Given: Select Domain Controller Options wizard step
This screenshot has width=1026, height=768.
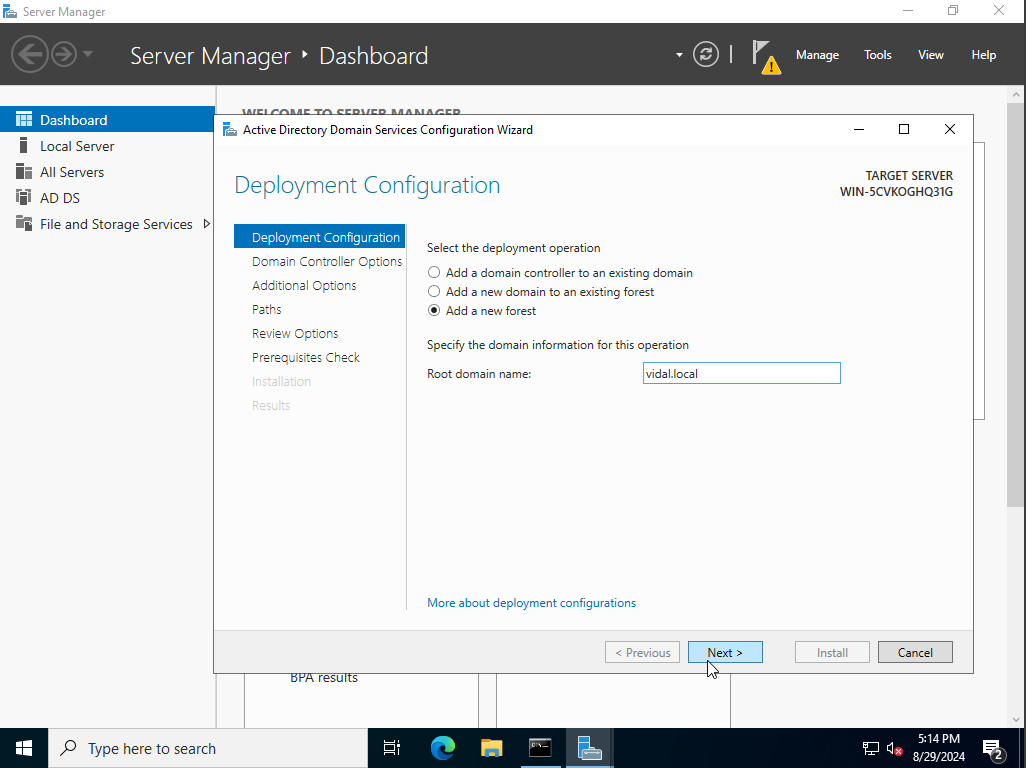Looking at the screenshot, I should pos(327,261).
